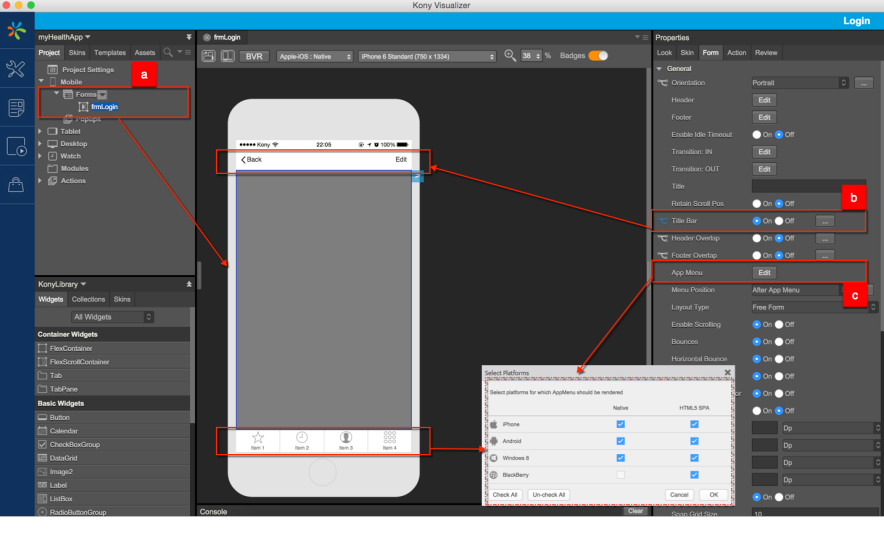884x539 pixels.
Task: Click the person Item 3 icon in app menu
Action: point(346,440)
